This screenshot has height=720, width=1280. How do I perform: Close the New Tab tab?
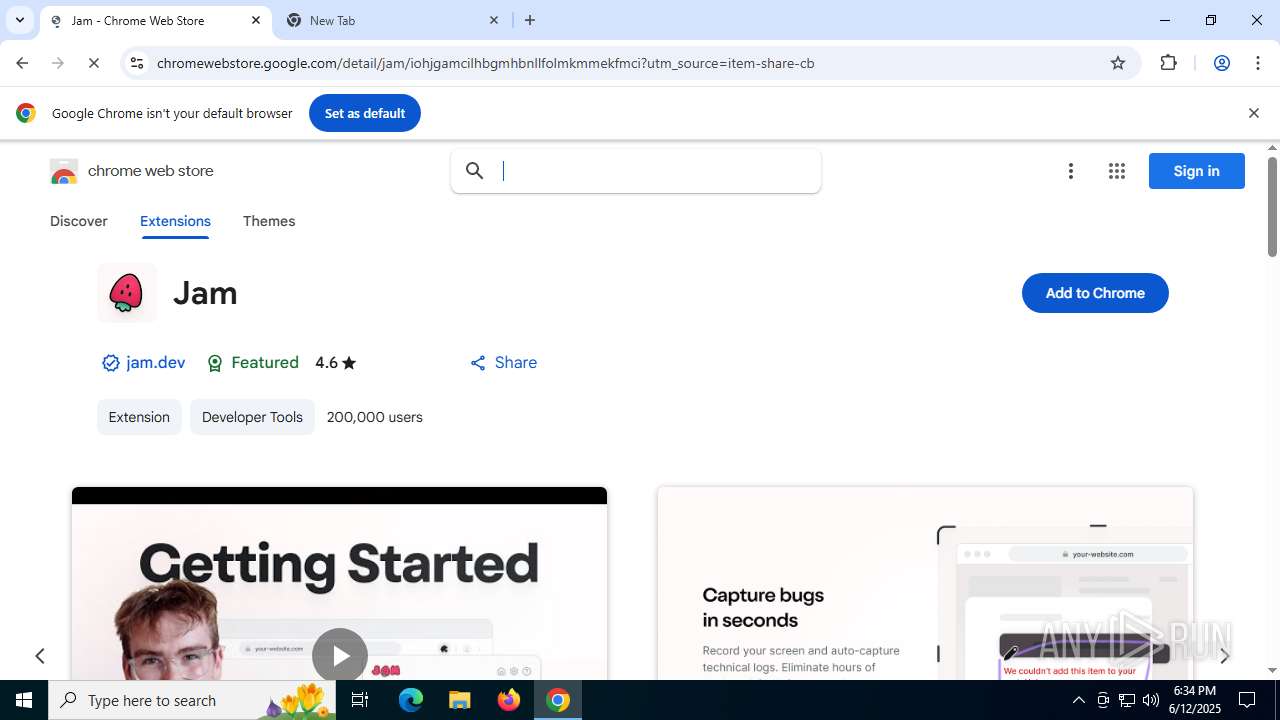point(494,20)
